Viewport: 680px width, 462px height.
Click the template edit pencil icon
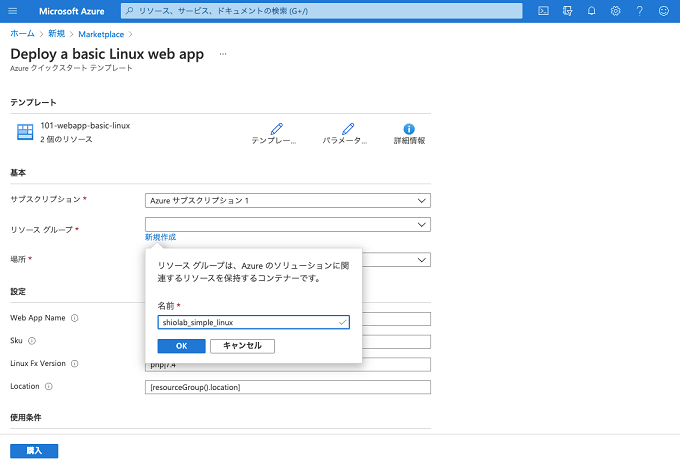(276, 129)
